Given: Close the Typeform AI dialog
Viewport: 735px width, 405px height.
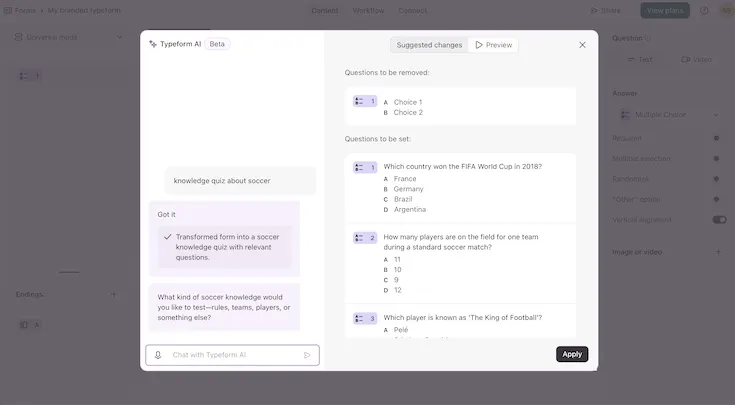Looking at the screenshot, I should coord(582,45).
